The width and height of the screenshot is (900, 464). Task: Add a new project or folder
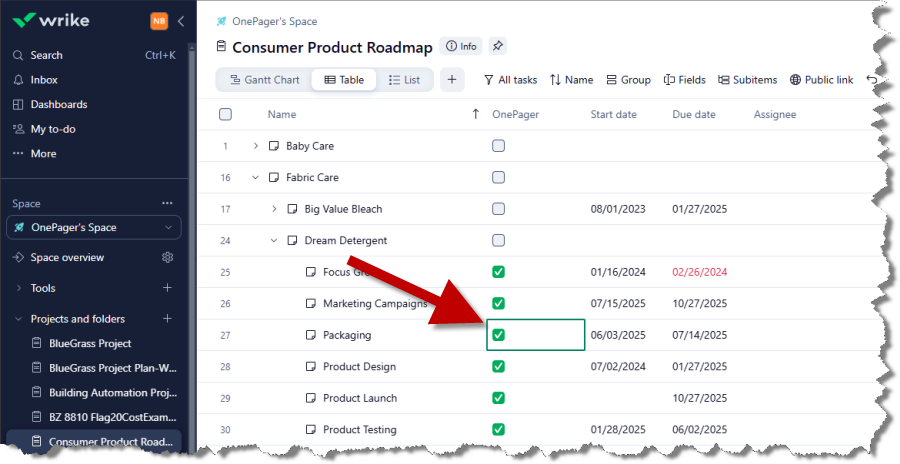(168, 318)
